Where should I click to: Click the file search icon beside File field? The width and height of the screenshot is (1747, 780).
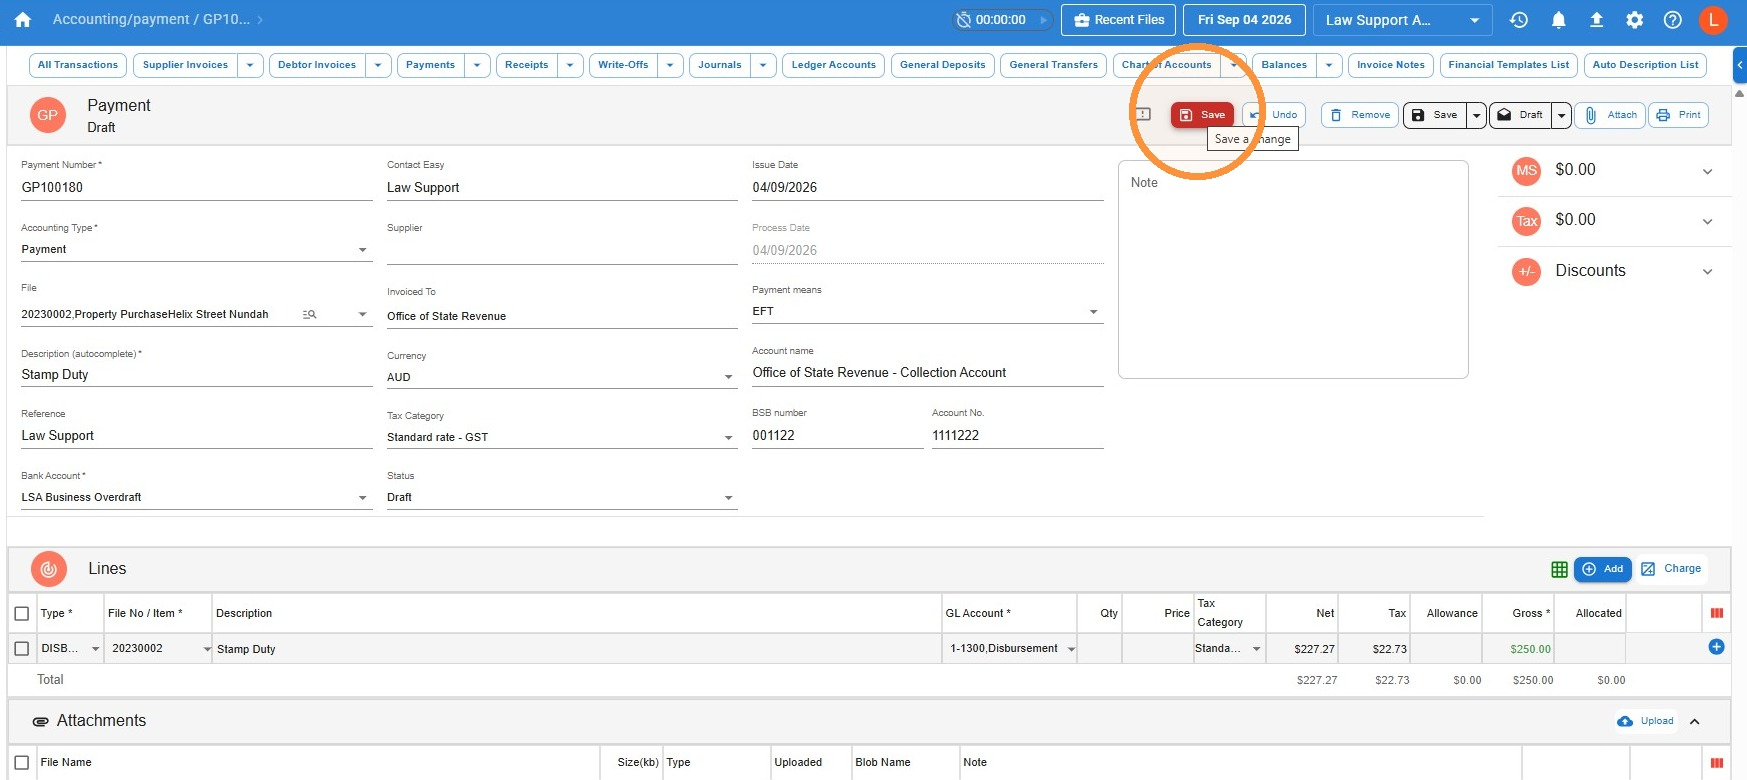[310, 314]
